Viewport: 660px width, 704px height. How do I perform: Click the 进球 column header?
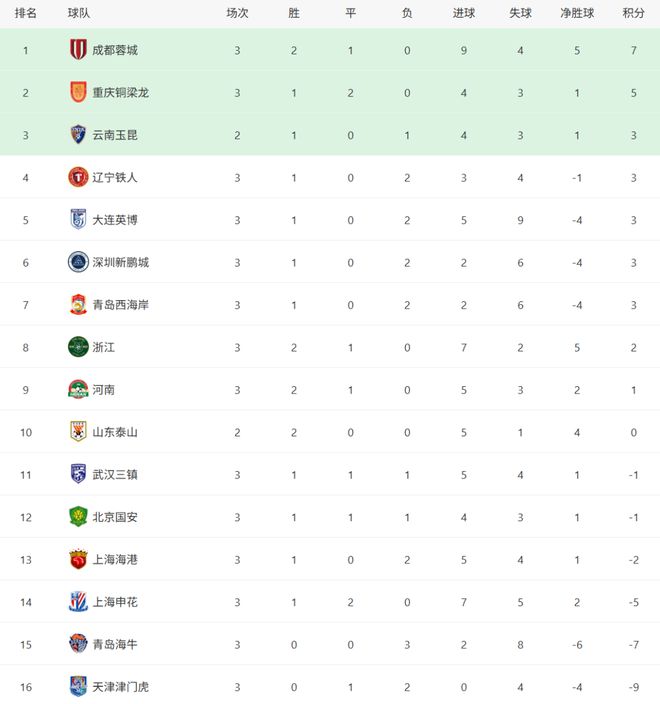(x=464, y=13)
